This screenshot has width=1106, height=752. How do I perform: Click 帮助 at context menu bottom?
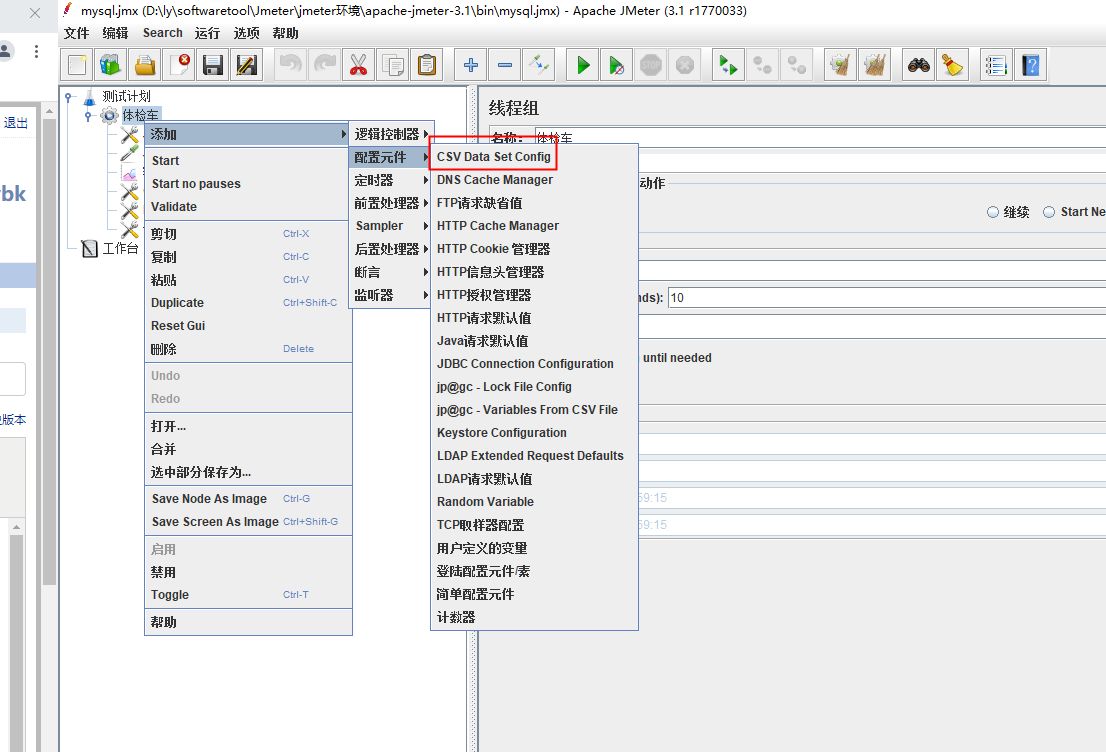click(248, 622)
